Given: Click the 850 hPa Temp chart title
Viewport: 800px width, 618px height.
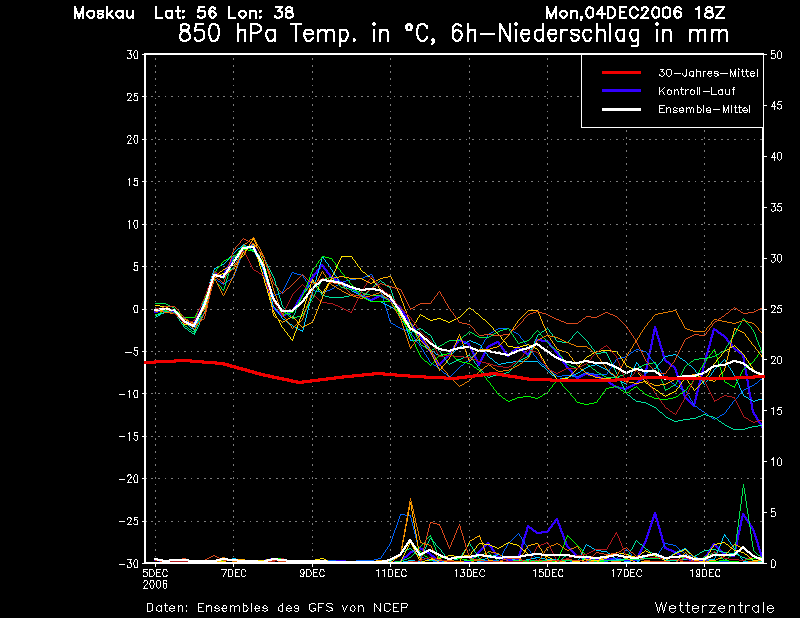Looking at the screenshot, I should [453, 33].
